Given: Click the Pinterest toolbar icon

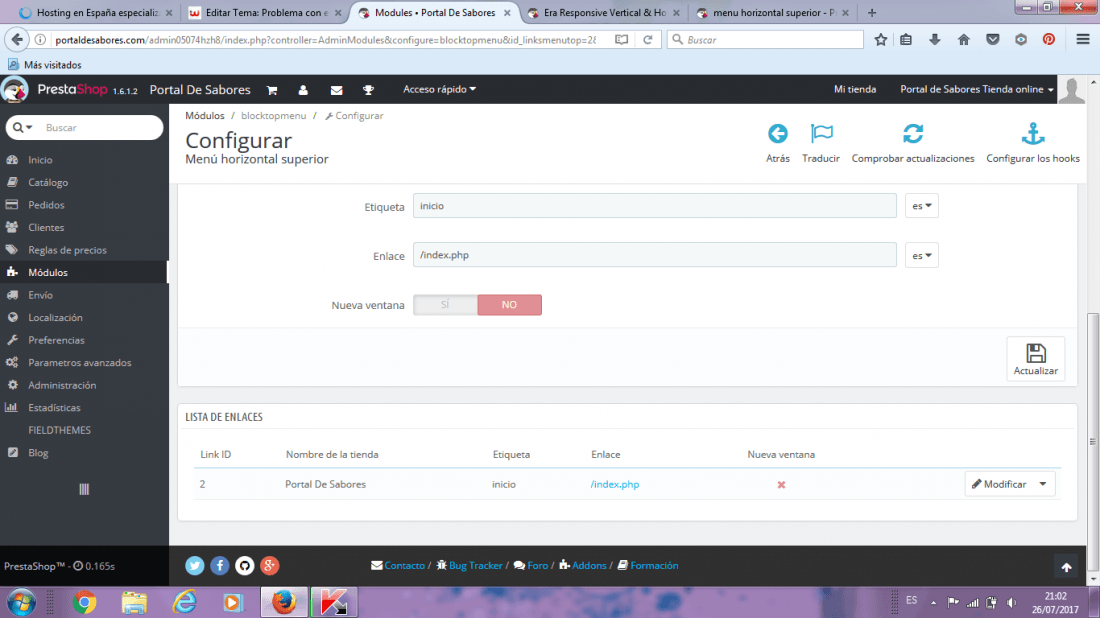Looking at the screenshot, I should click(1049, 40).
